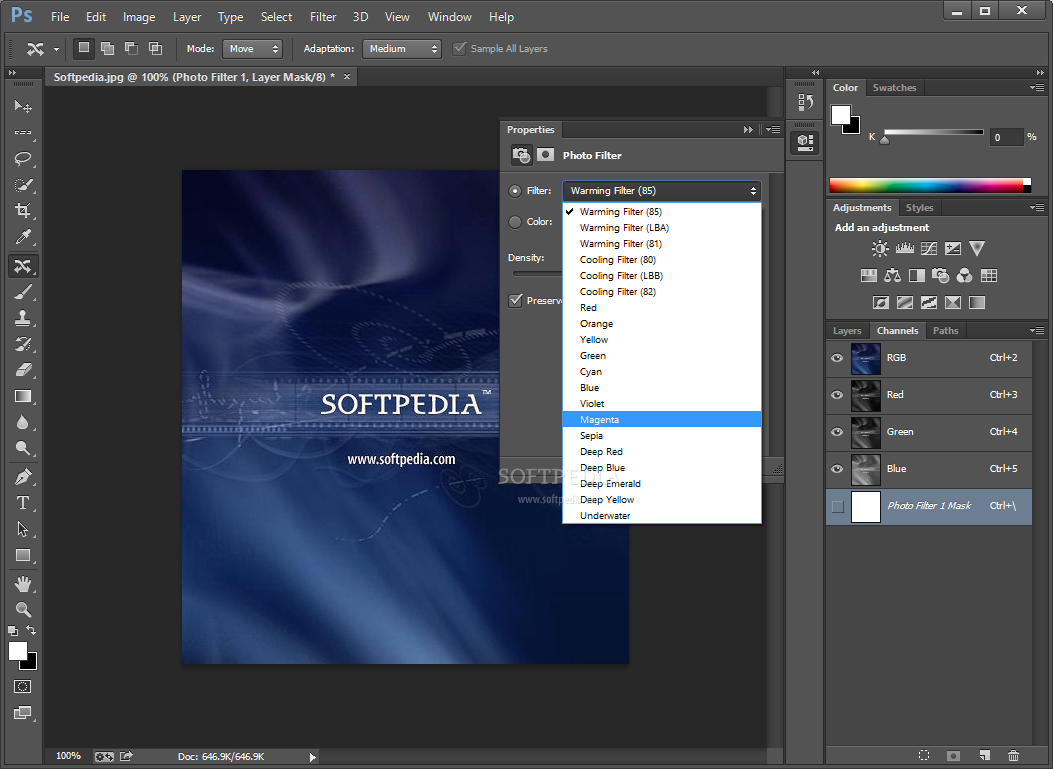
Task: Select the Brush tool
Action: pos(23,292)
